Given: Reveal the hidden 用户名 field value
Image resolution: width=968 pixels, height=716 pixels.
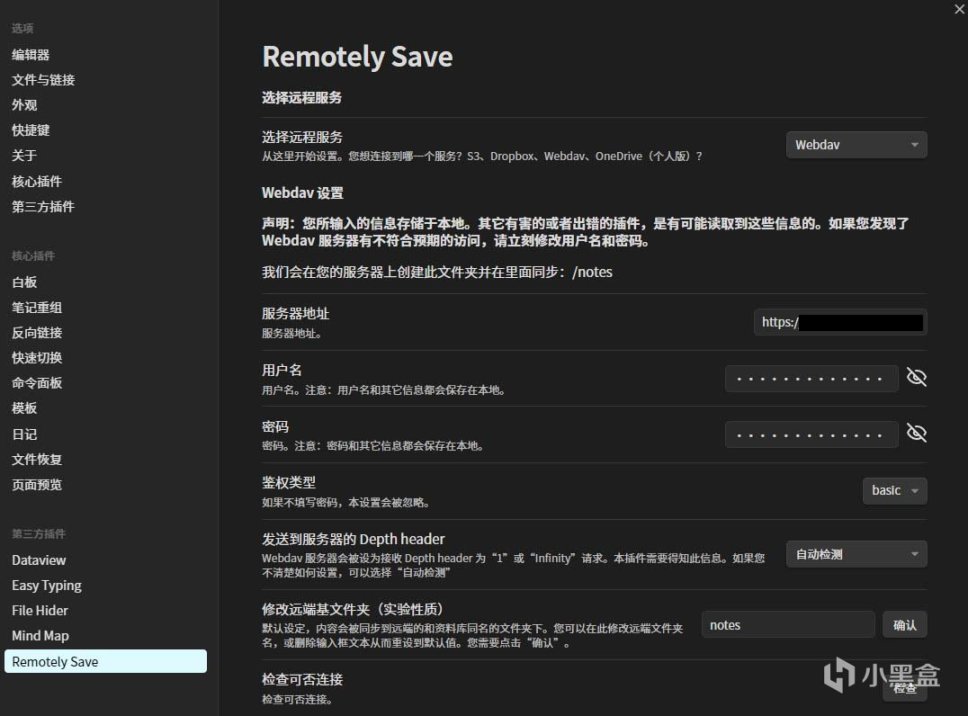Looking at the screenshot, I should pos(916,377).
